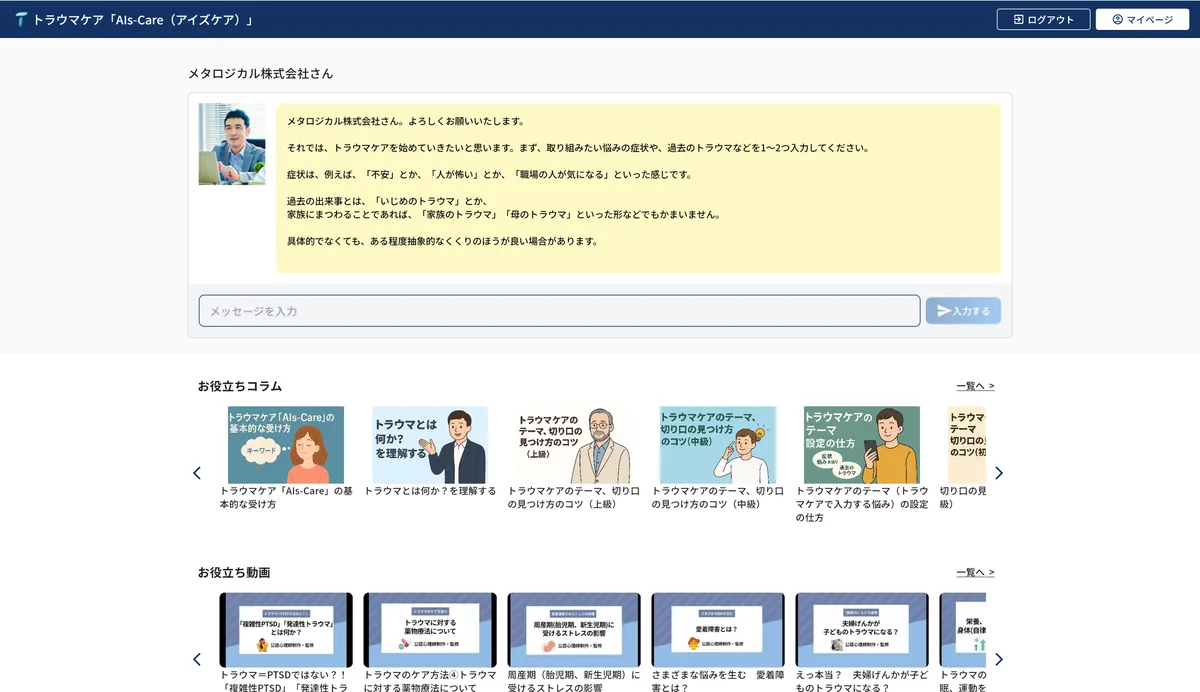1200x692 pixels.
Task: Open the 薬物療法について video thumbnail
Action: [x=430, y=630]
